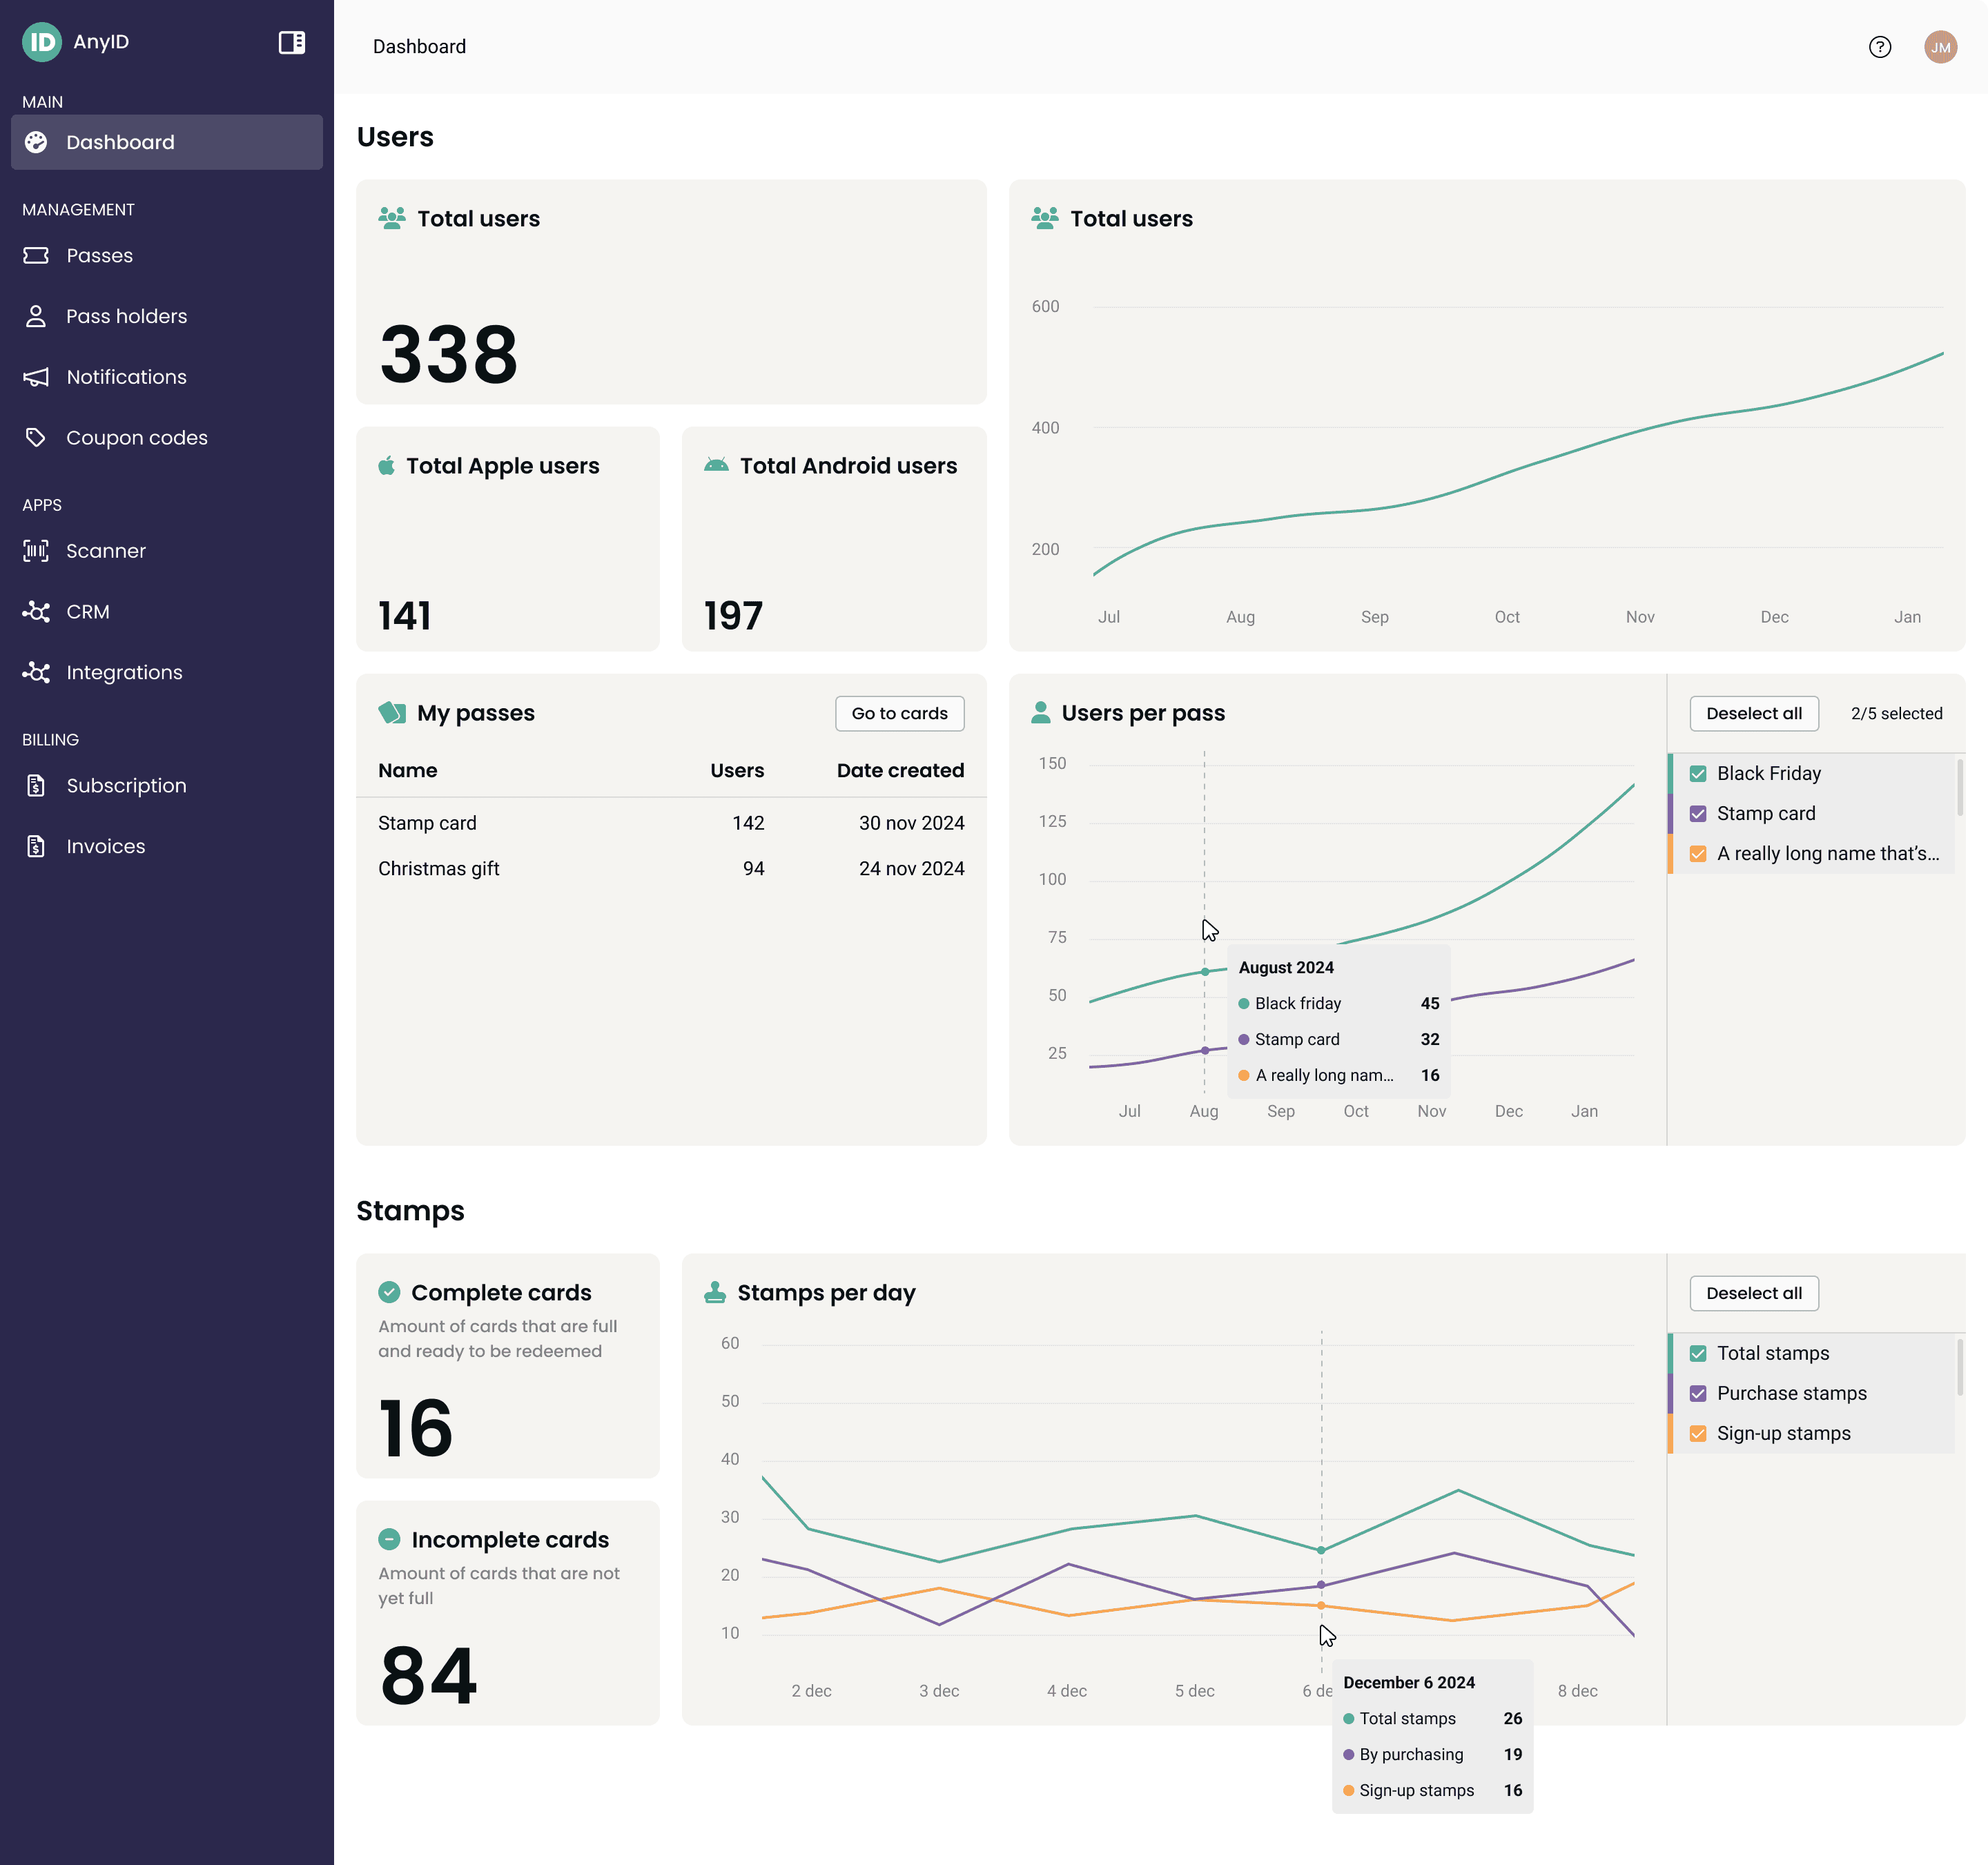Click the Pass holders person icon

pos(36,316)
